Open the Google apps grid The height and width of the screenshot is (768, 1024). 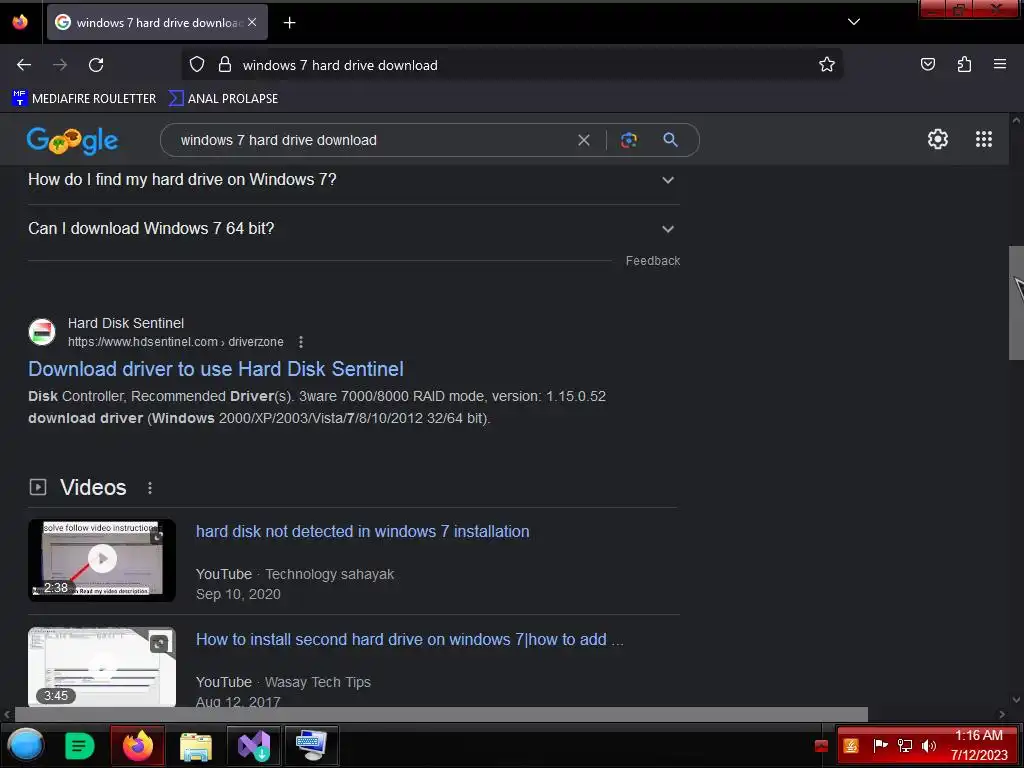click(984, 139)
